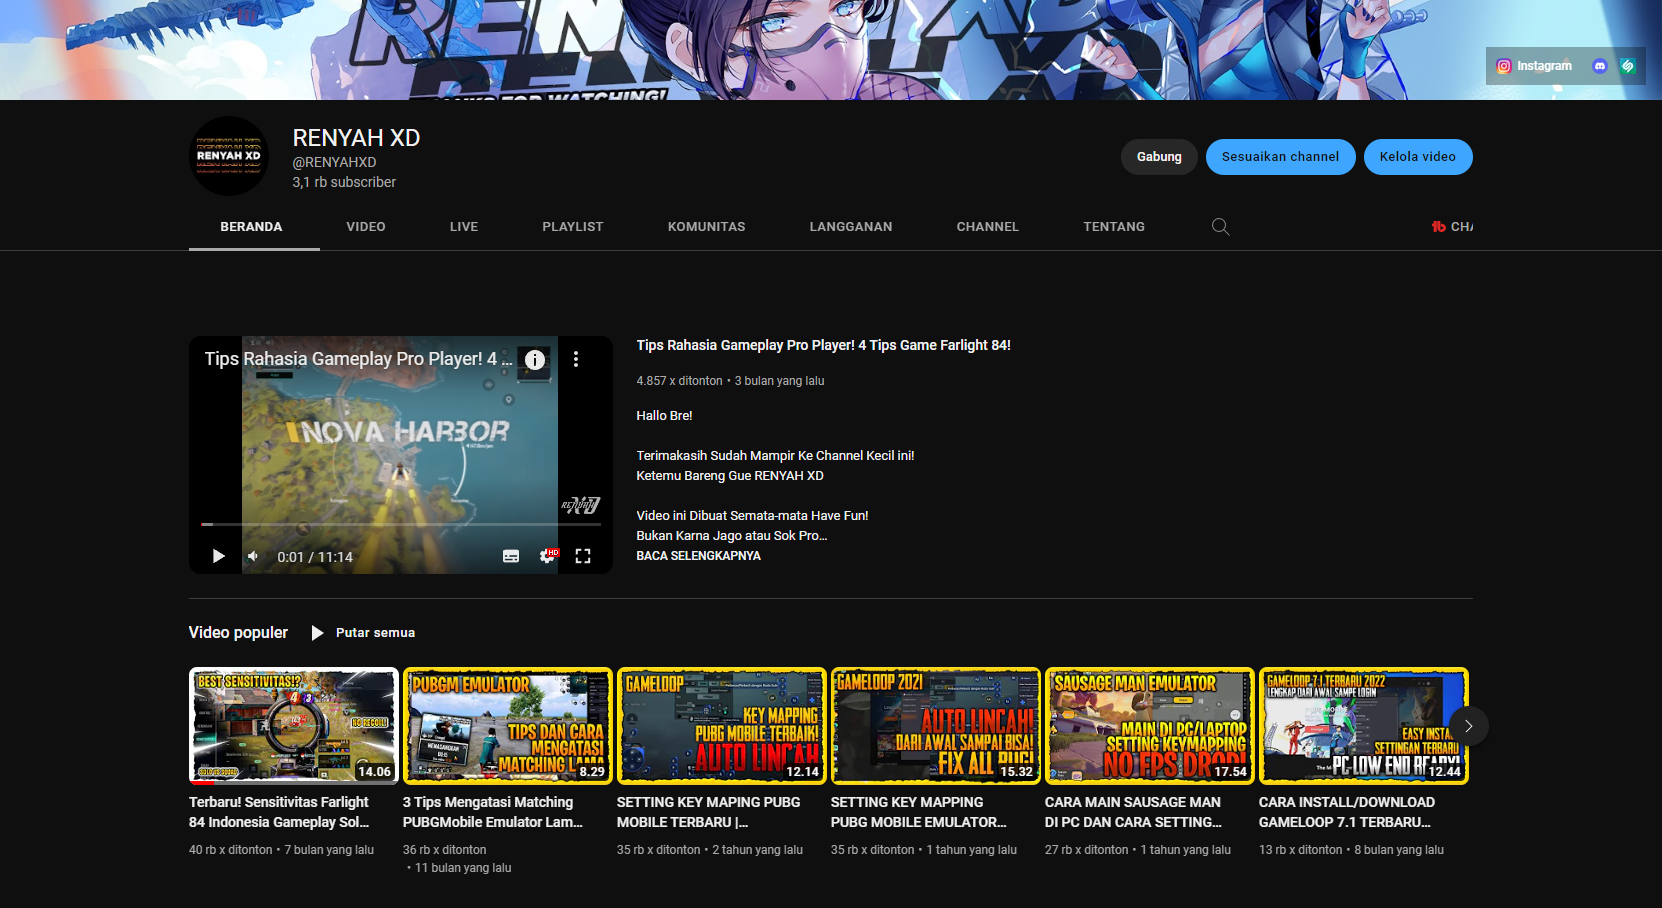Viewport: 1662px width, 908px height.
Task: Click the RENYAH XD channel name
Action: click(x=356, y=138)
